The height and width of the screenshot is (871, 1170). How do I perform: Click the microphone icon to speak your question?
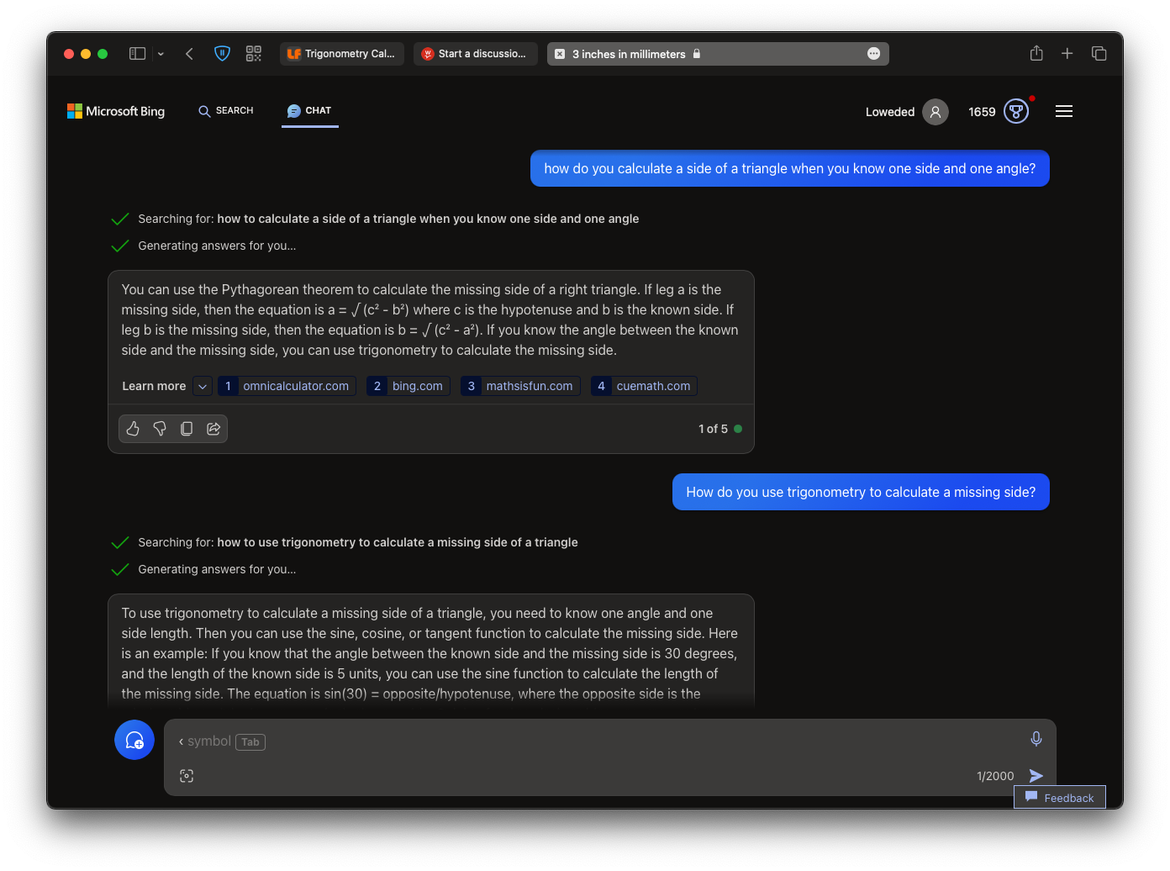pyautogui.click(x=1036, y=739)
